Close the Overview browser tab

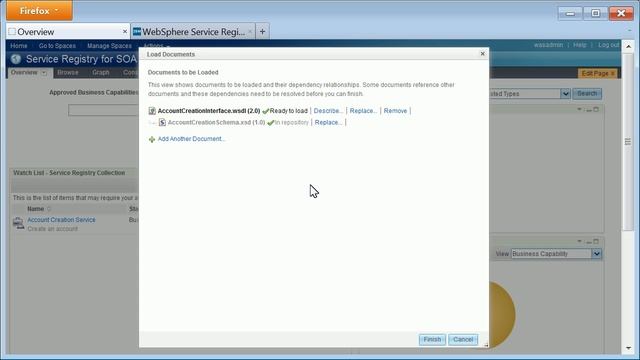click(125, 31)
